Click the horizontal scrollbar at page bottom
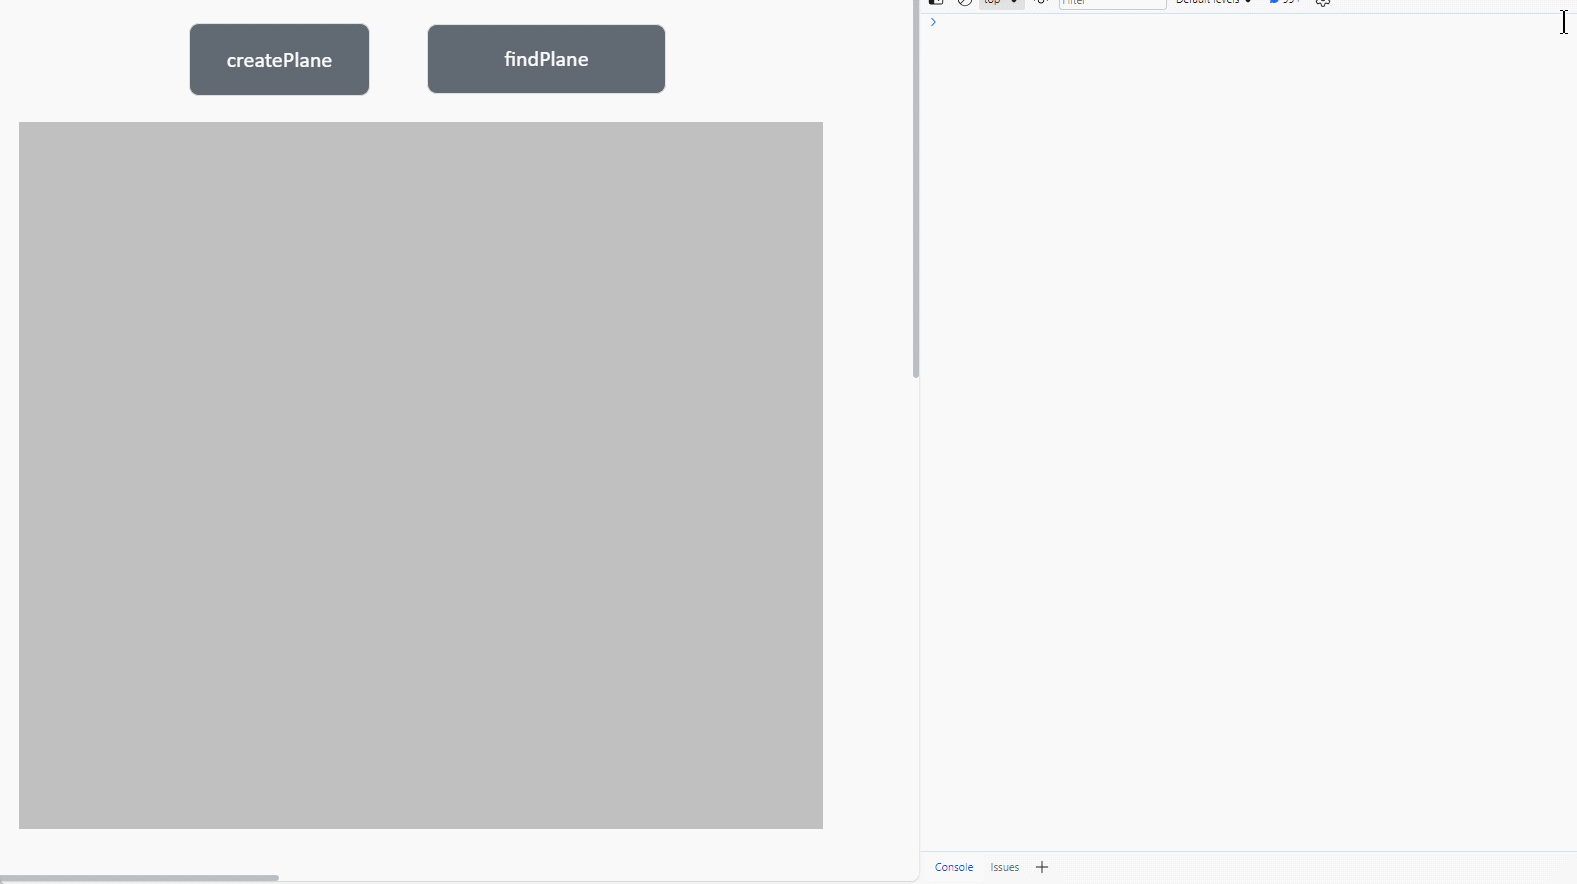 (140, 878)
